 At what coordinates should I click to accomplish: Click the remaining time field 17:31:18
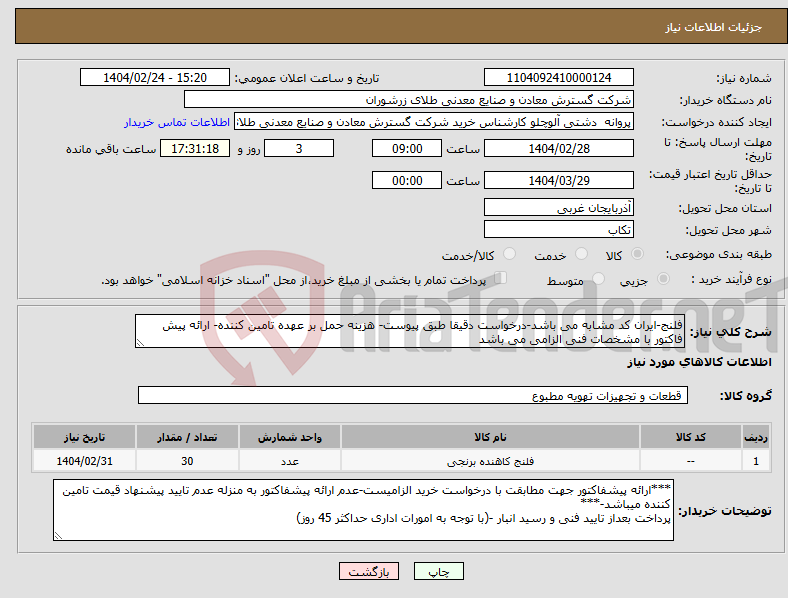coord(195,148)
